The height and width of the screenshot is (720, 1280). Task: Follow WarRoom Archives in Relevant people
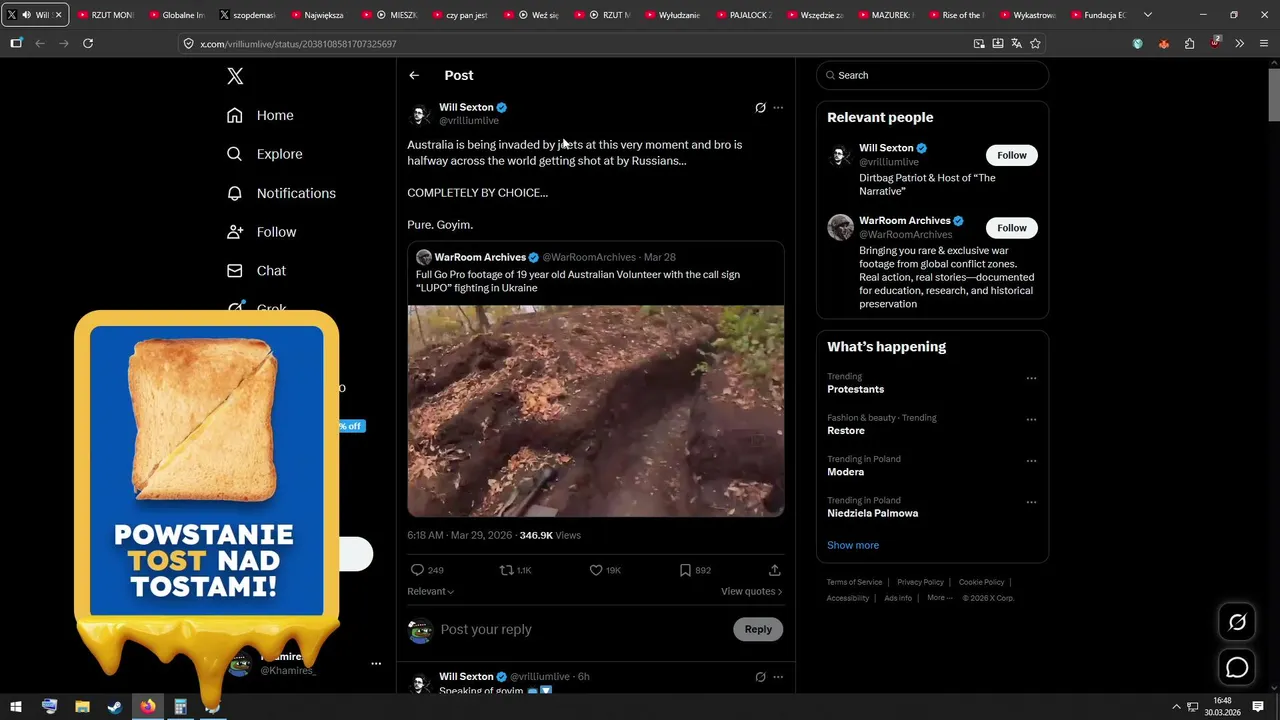(x=1012, y=228)
